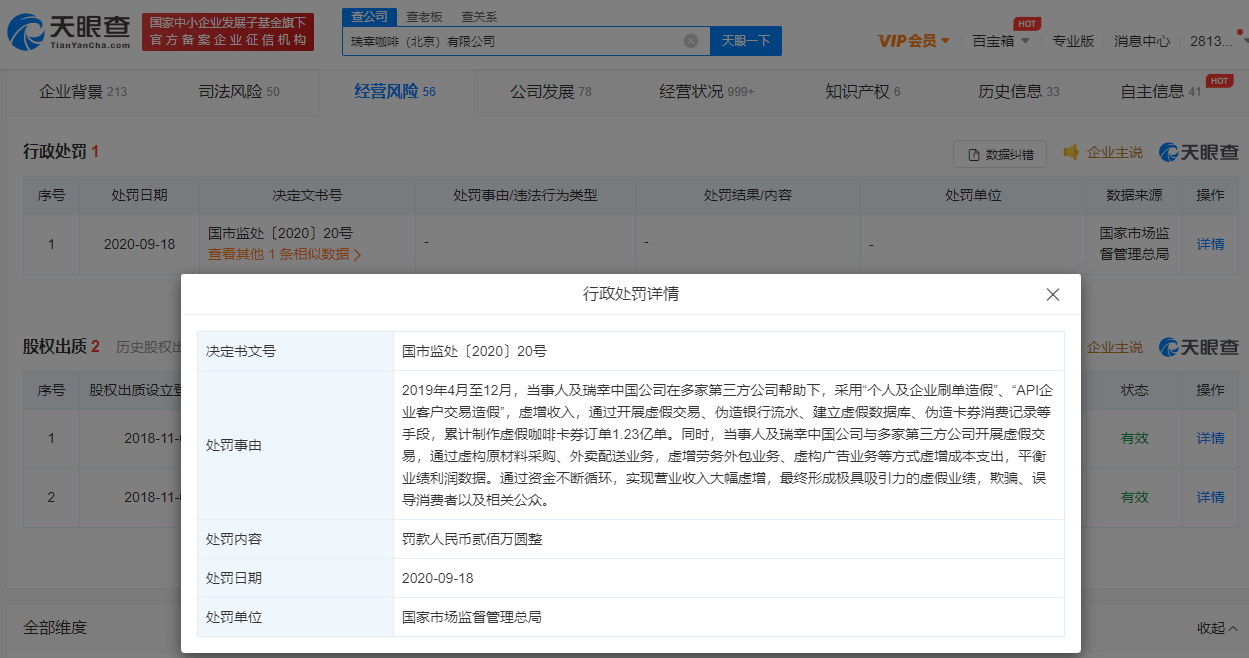The image size is (1249, 658).
Task: Open 历史信息 tab
Action: pyautogui.click(x=1019, y=92)
